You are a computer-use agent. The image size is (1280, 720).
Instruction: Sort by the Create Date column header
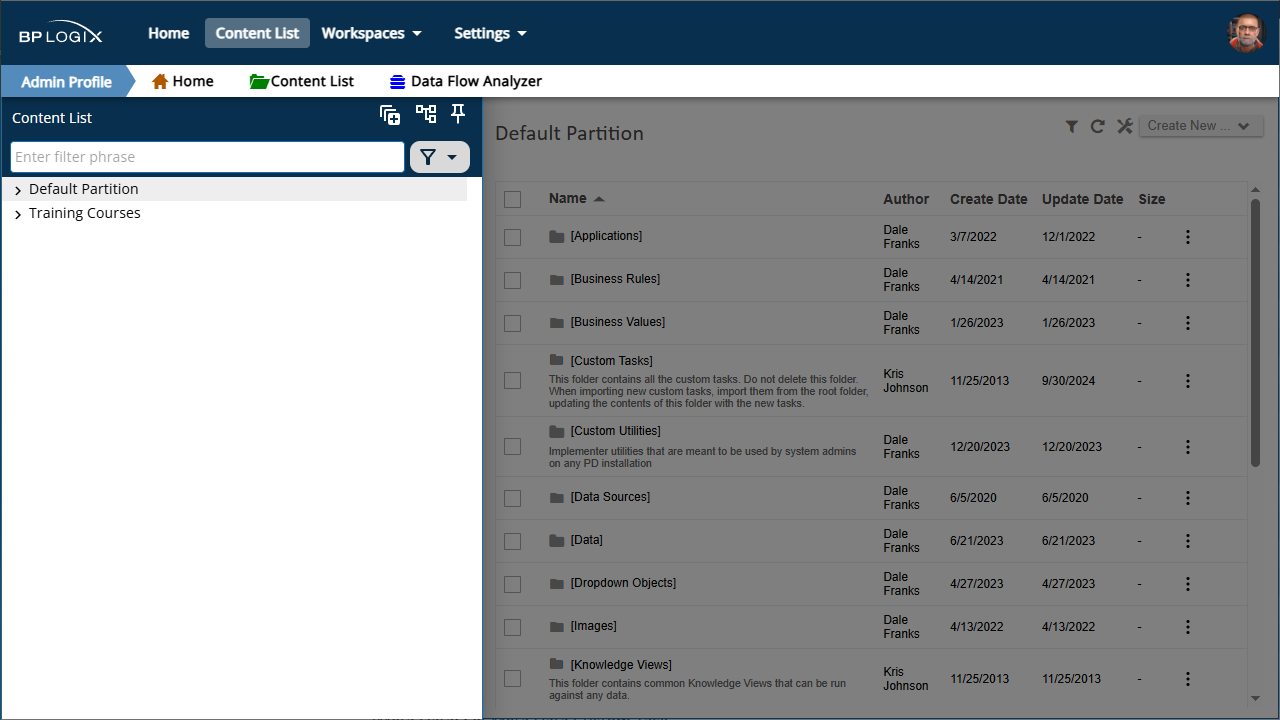click(988, 199)
